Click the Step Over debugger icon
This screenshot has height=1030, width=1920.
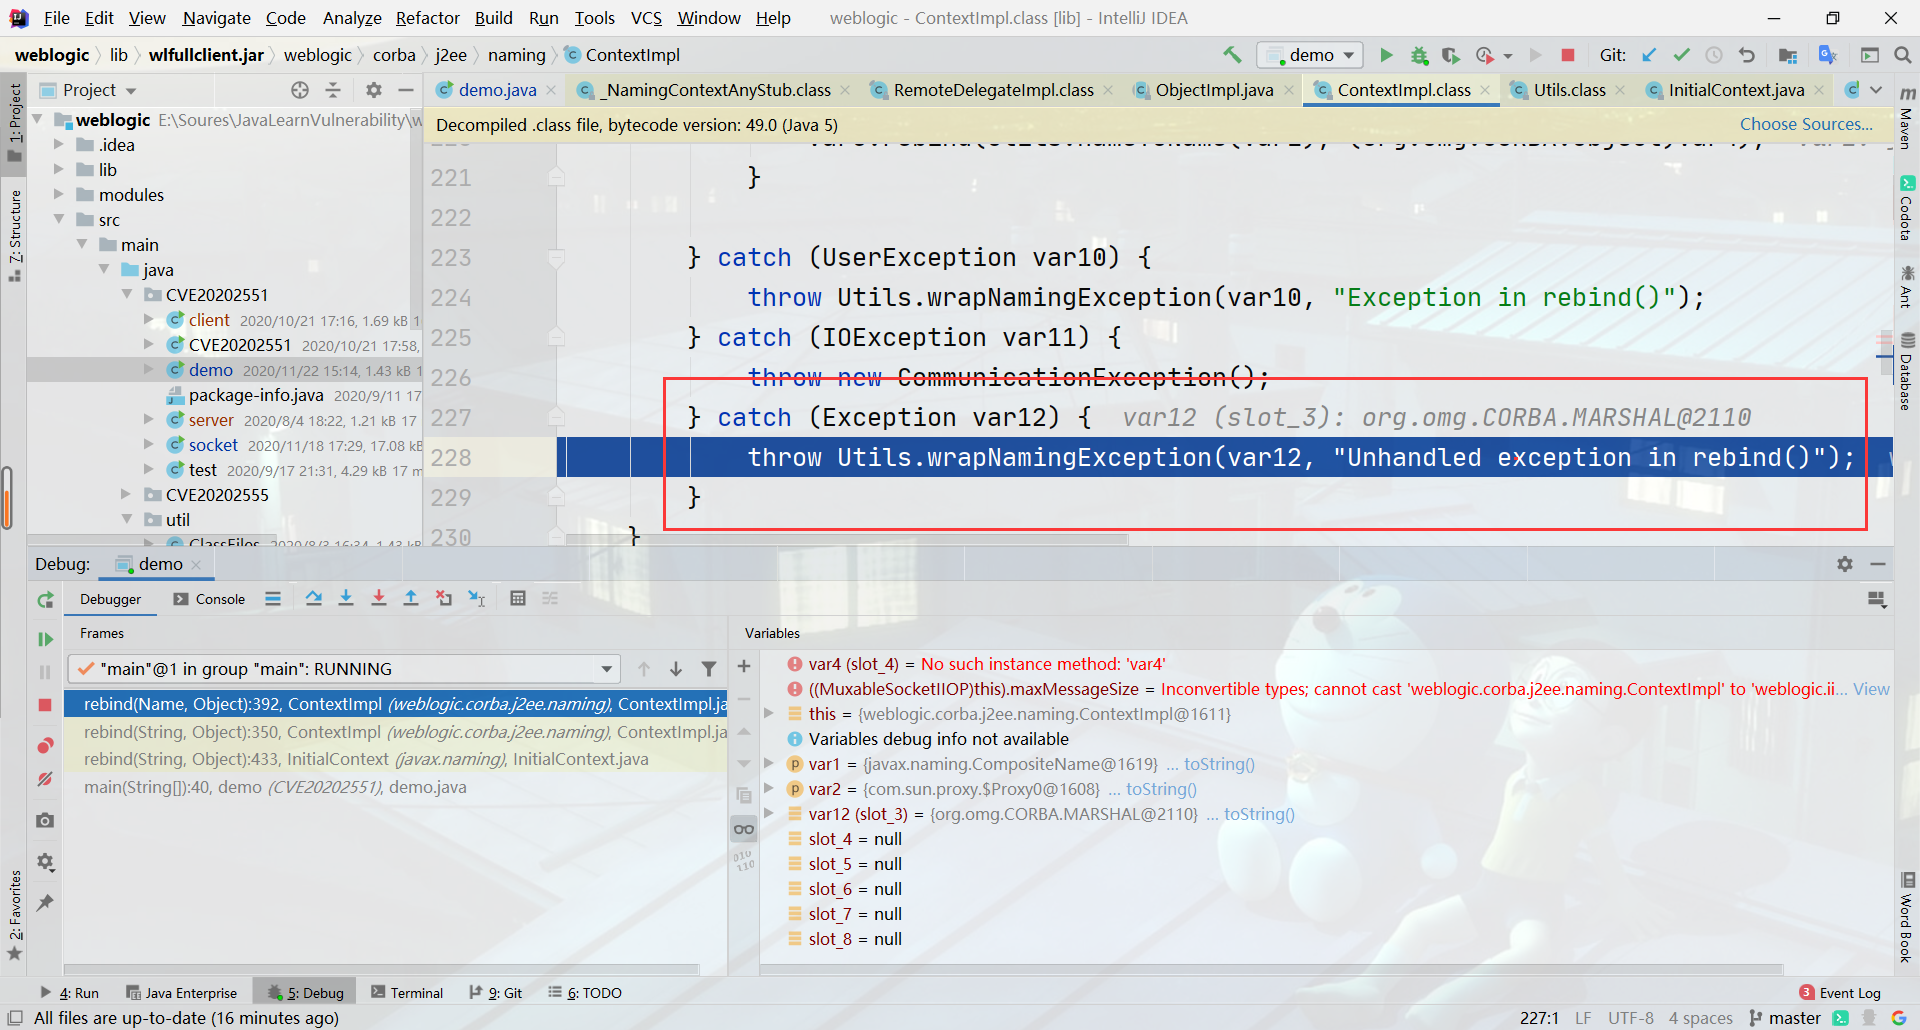tap(313, 598)
